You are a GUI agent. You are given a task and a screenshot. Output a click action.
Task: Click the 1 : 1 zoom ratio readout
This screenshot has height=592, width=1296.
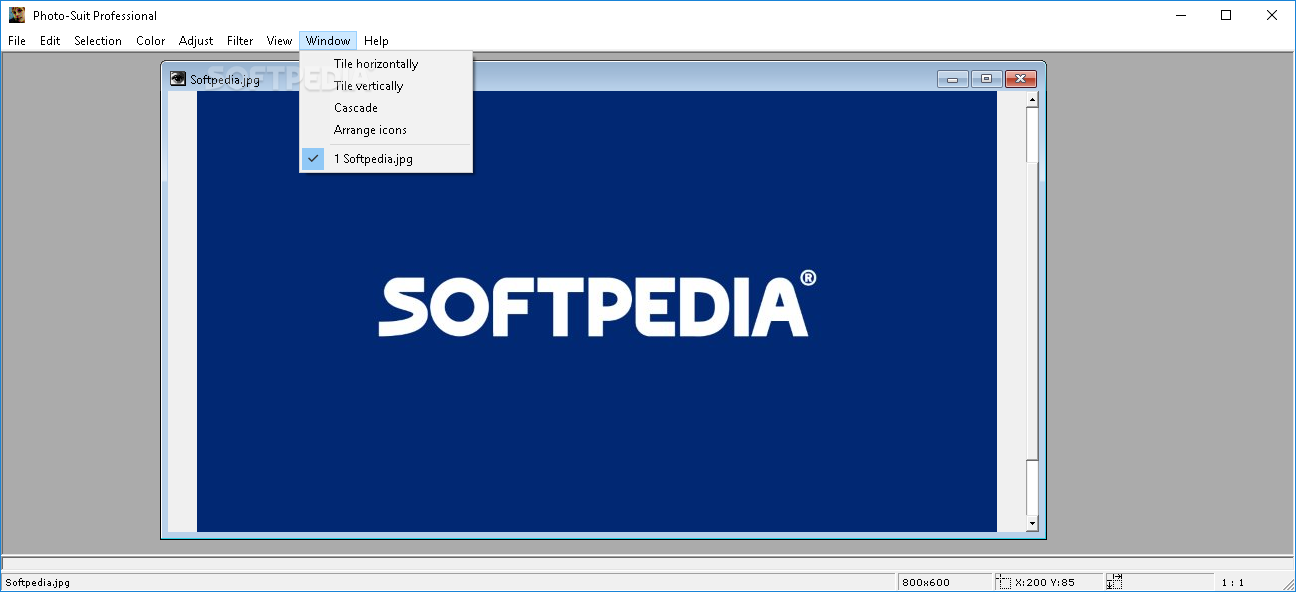pos(1232,582)
